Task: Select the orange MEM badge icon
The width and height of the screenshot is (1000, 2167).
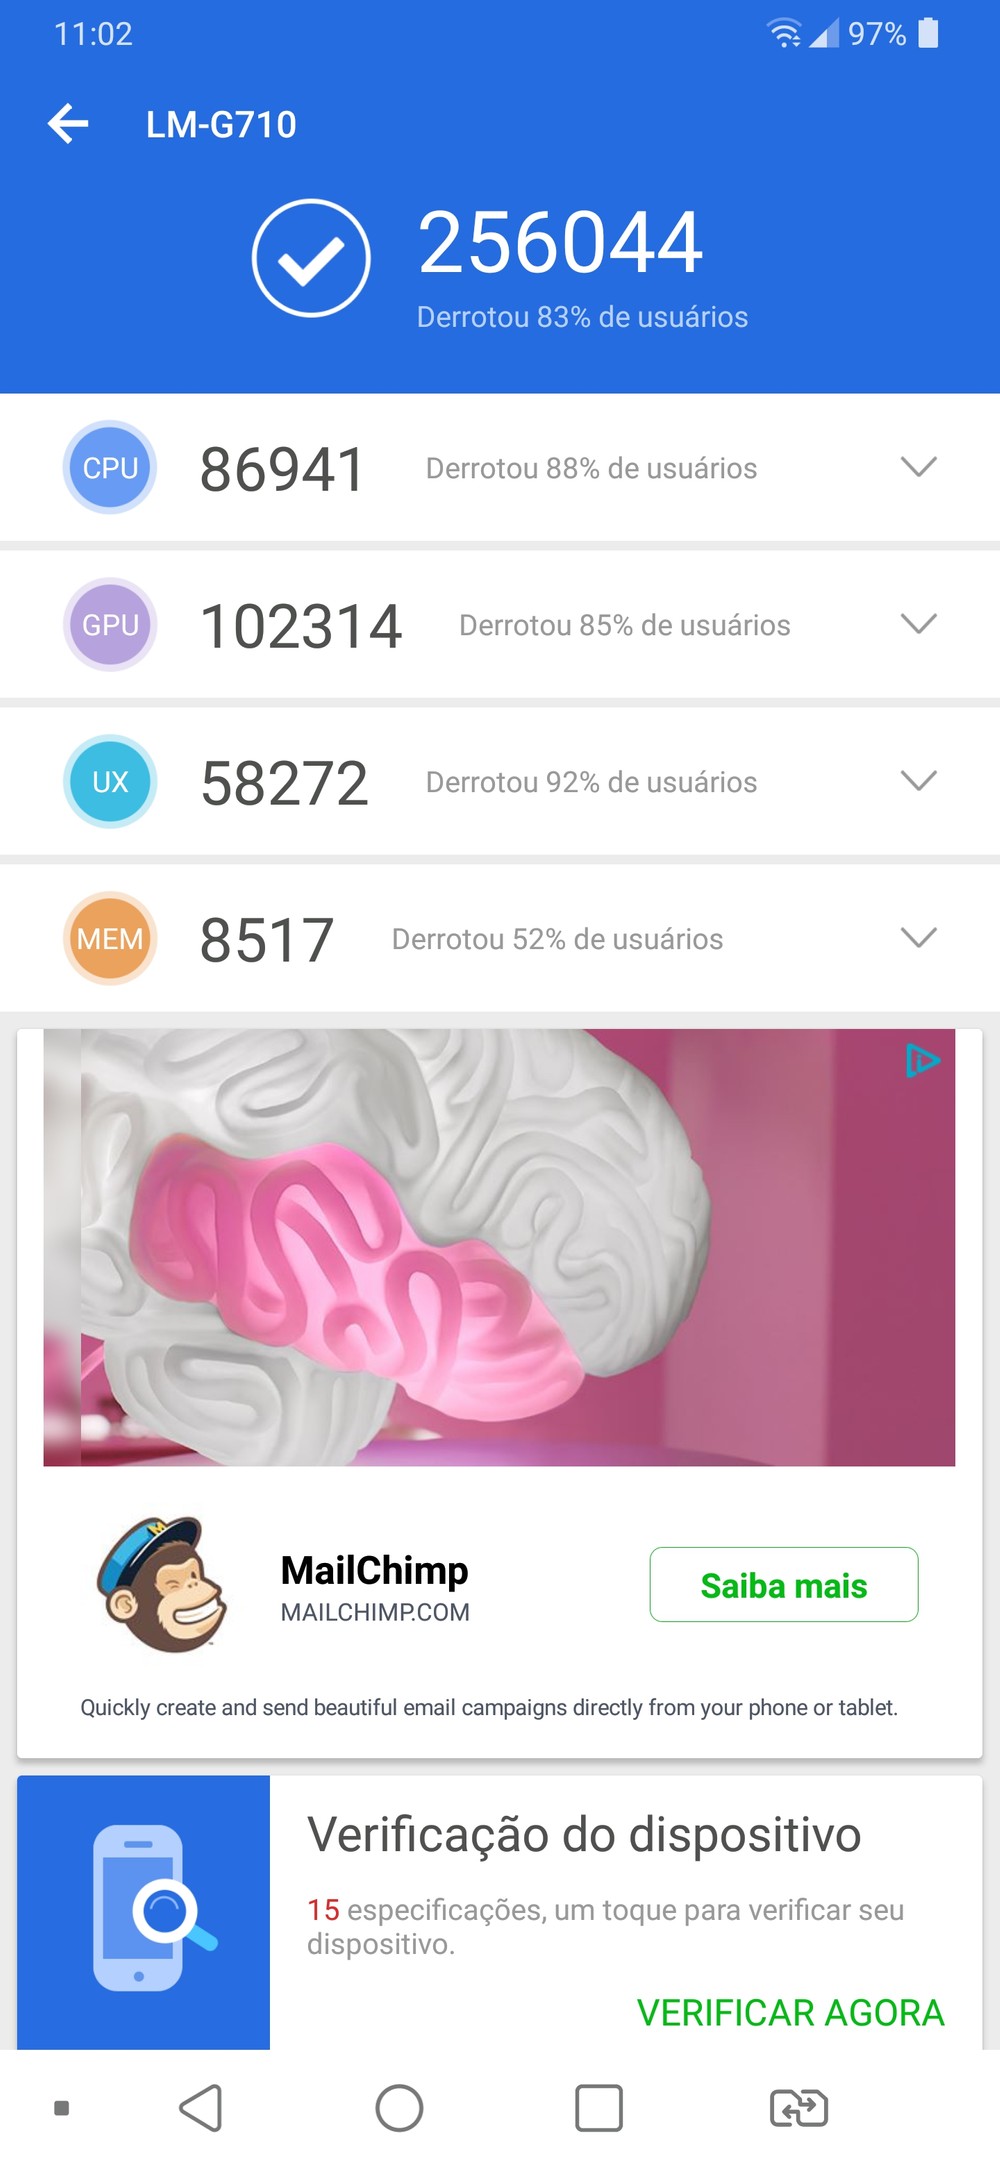Action: (x=110, y=938)
